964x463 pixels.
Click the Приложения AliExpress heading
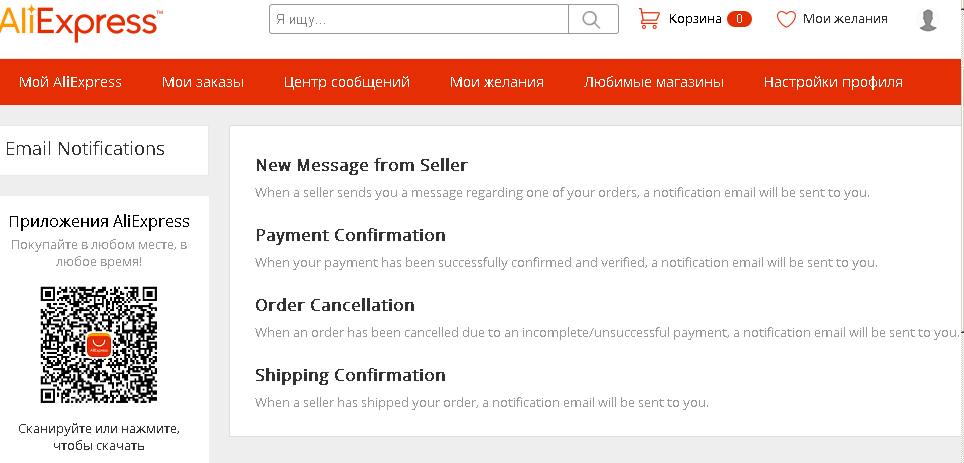pos(99,222)
